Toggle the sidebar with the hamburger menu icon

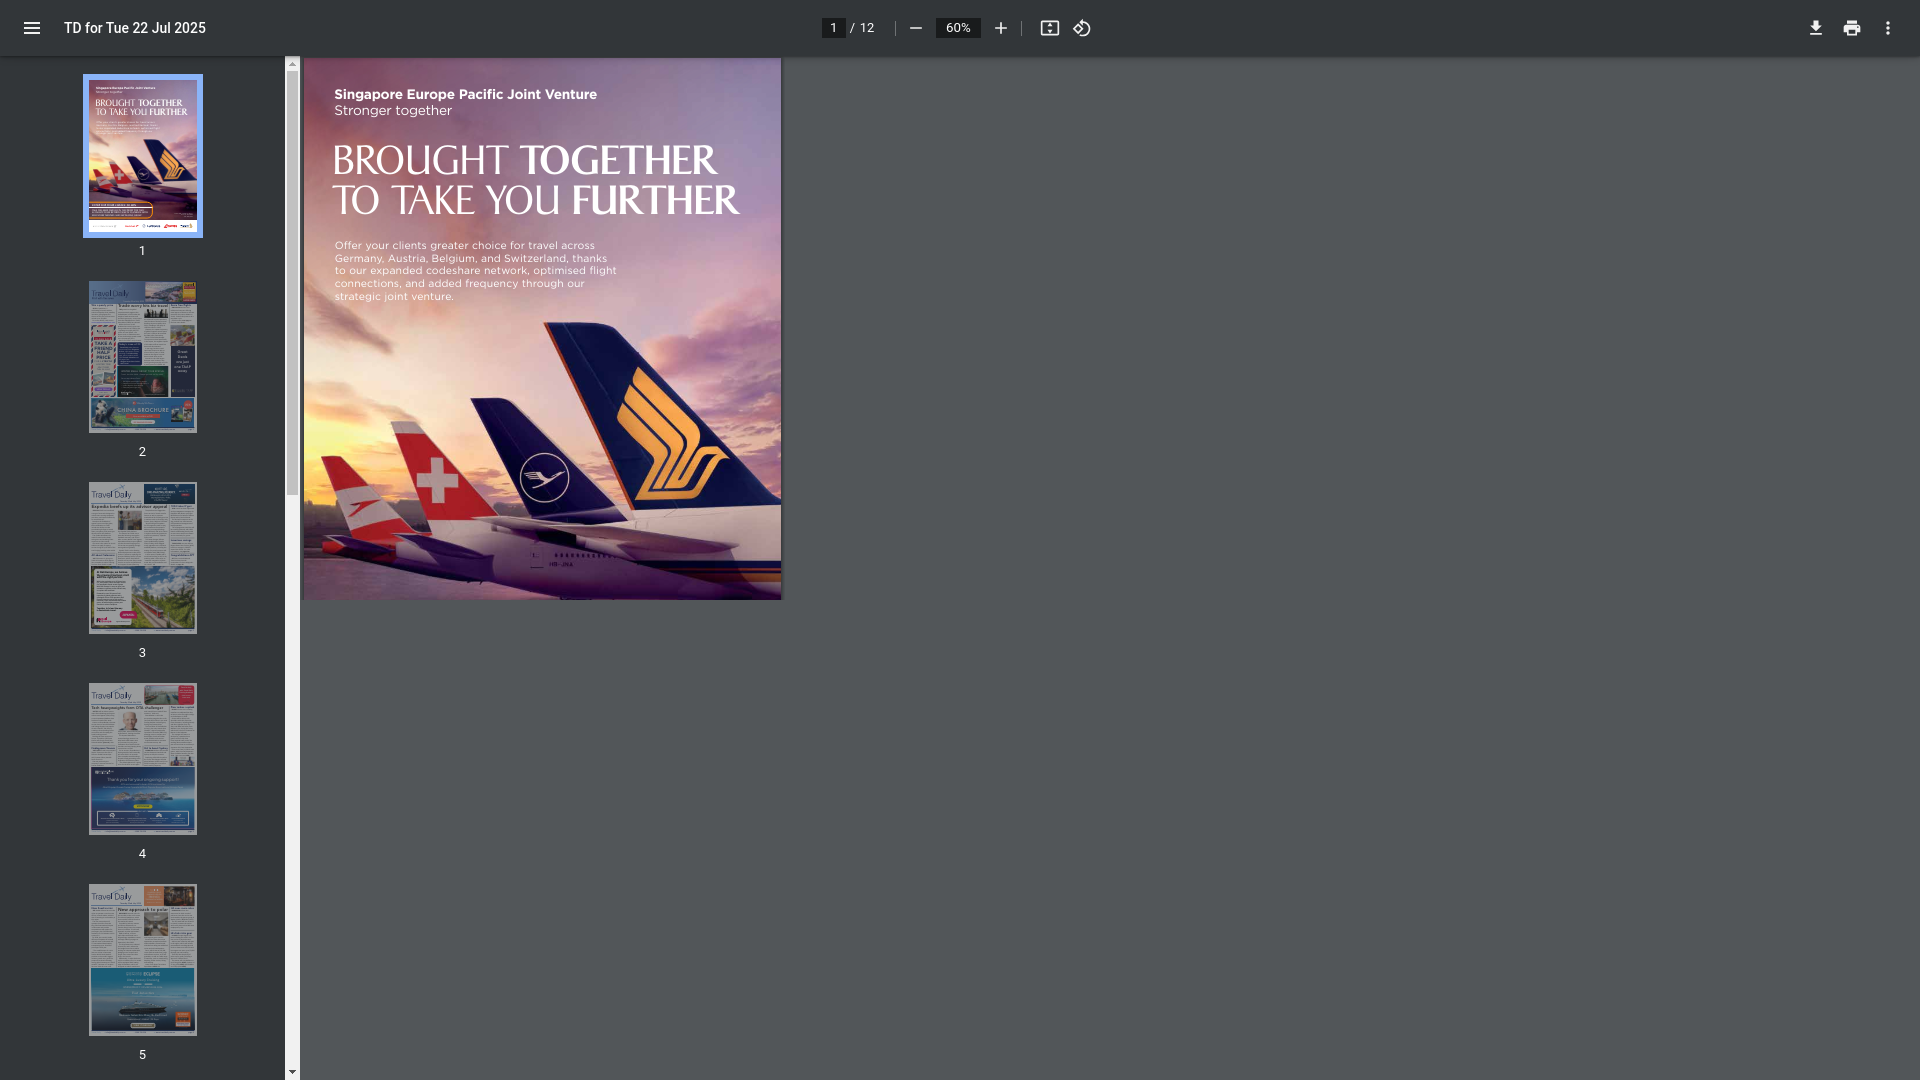(x=32, y=28)
